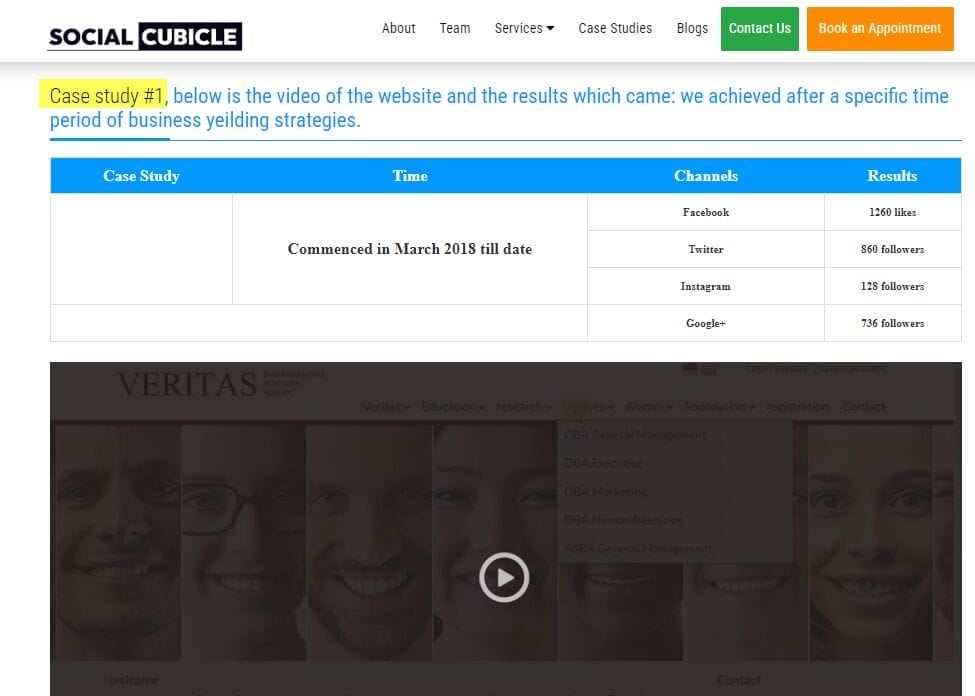Select the Instagram channel cell
975x696 pixels.
pos(706,286)
